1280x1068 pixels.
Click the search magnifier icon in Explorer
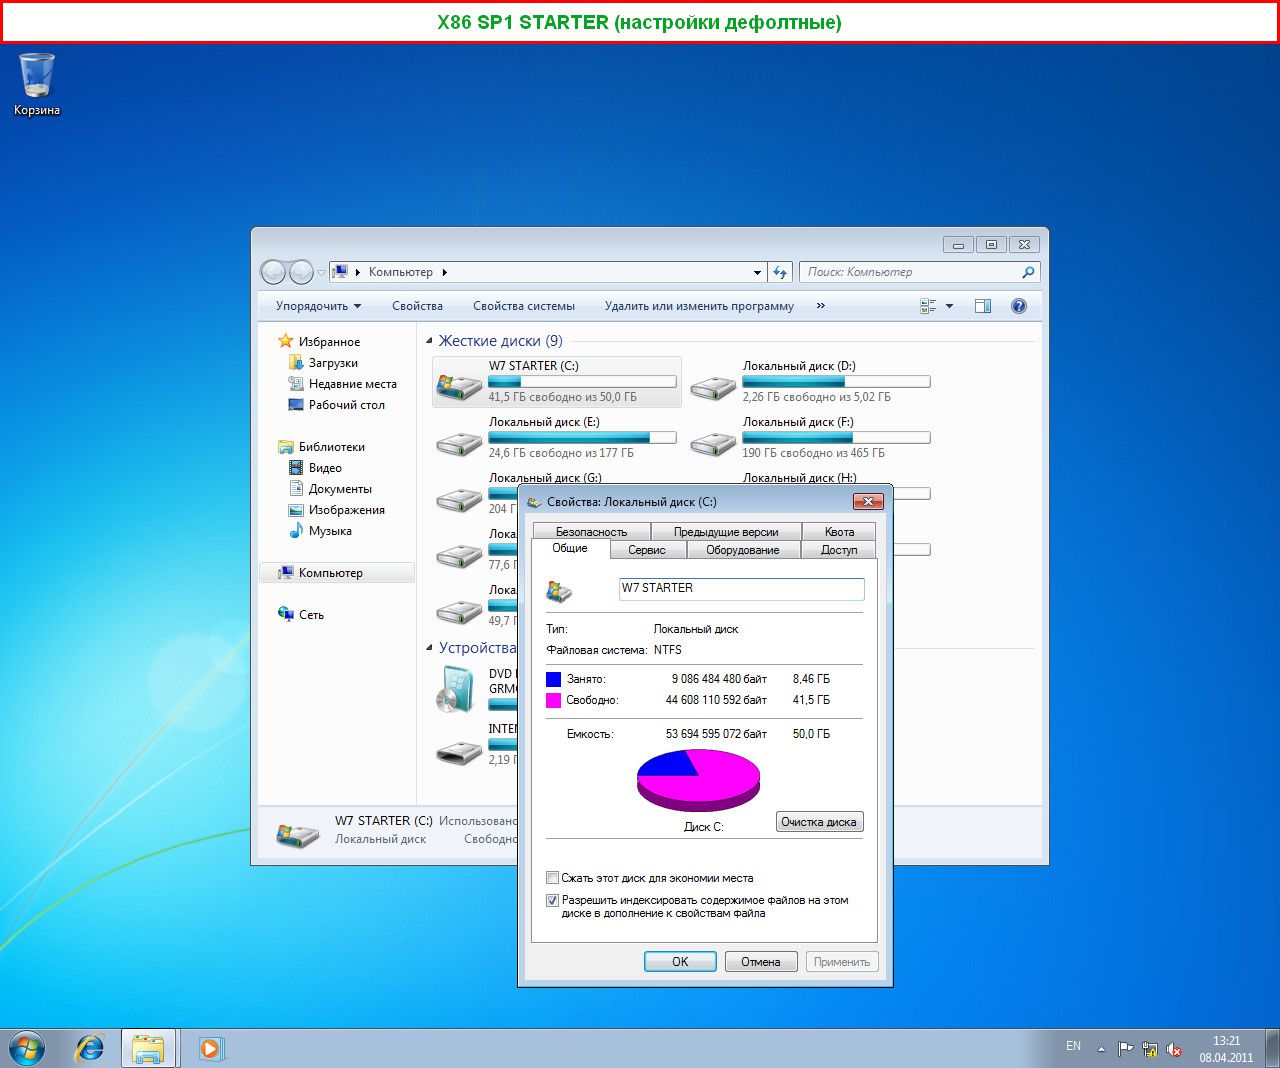[1028, 272]
